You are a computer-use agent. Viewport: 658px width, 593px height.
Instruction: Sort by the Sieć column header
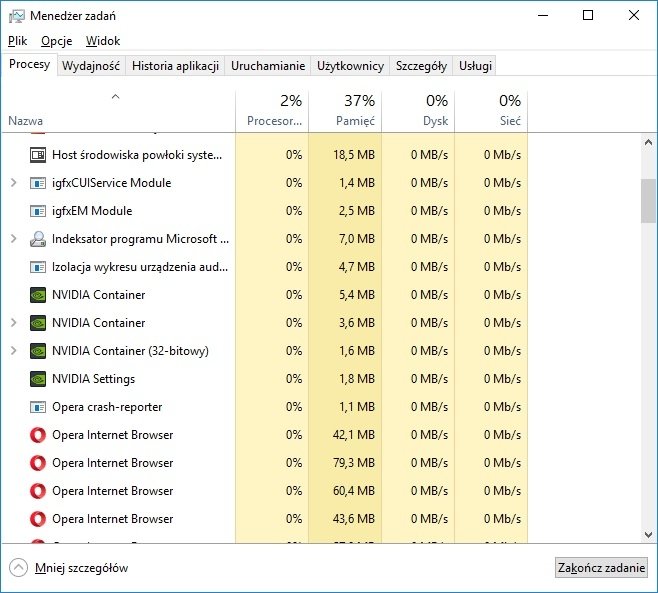click(x=491, y=111)
